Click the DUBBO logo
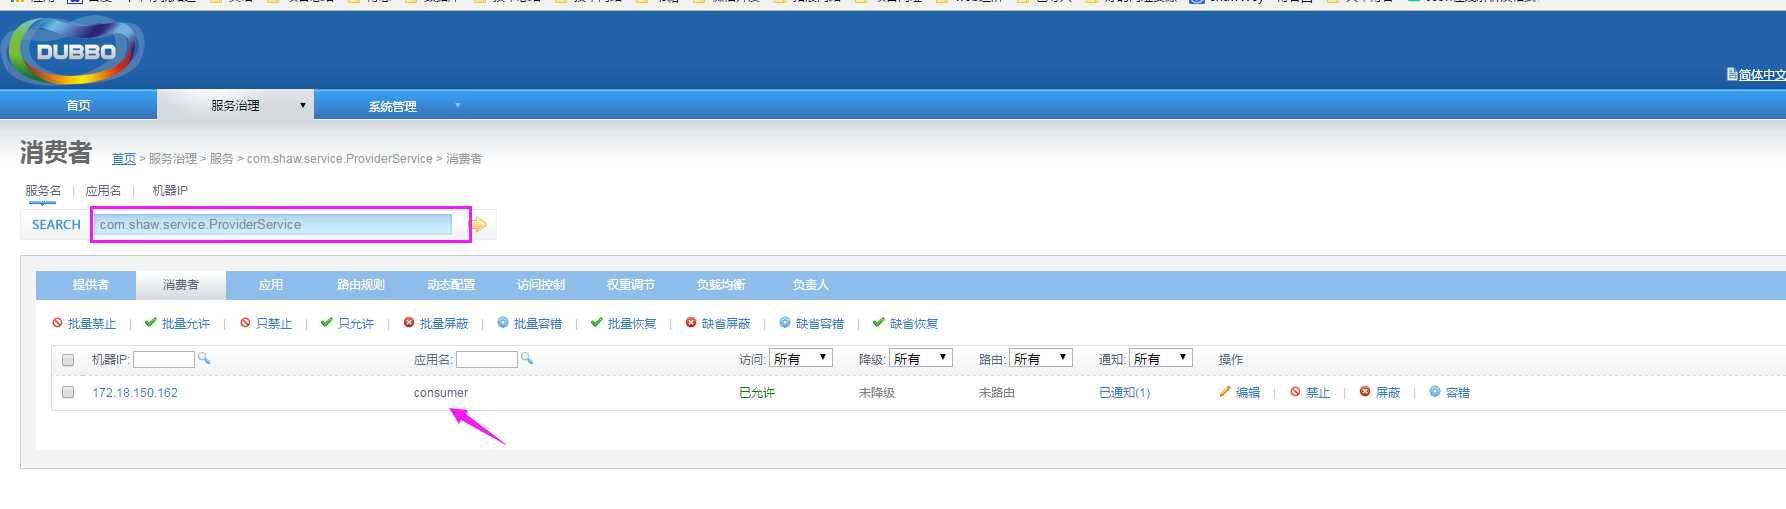 coord(75,51)
